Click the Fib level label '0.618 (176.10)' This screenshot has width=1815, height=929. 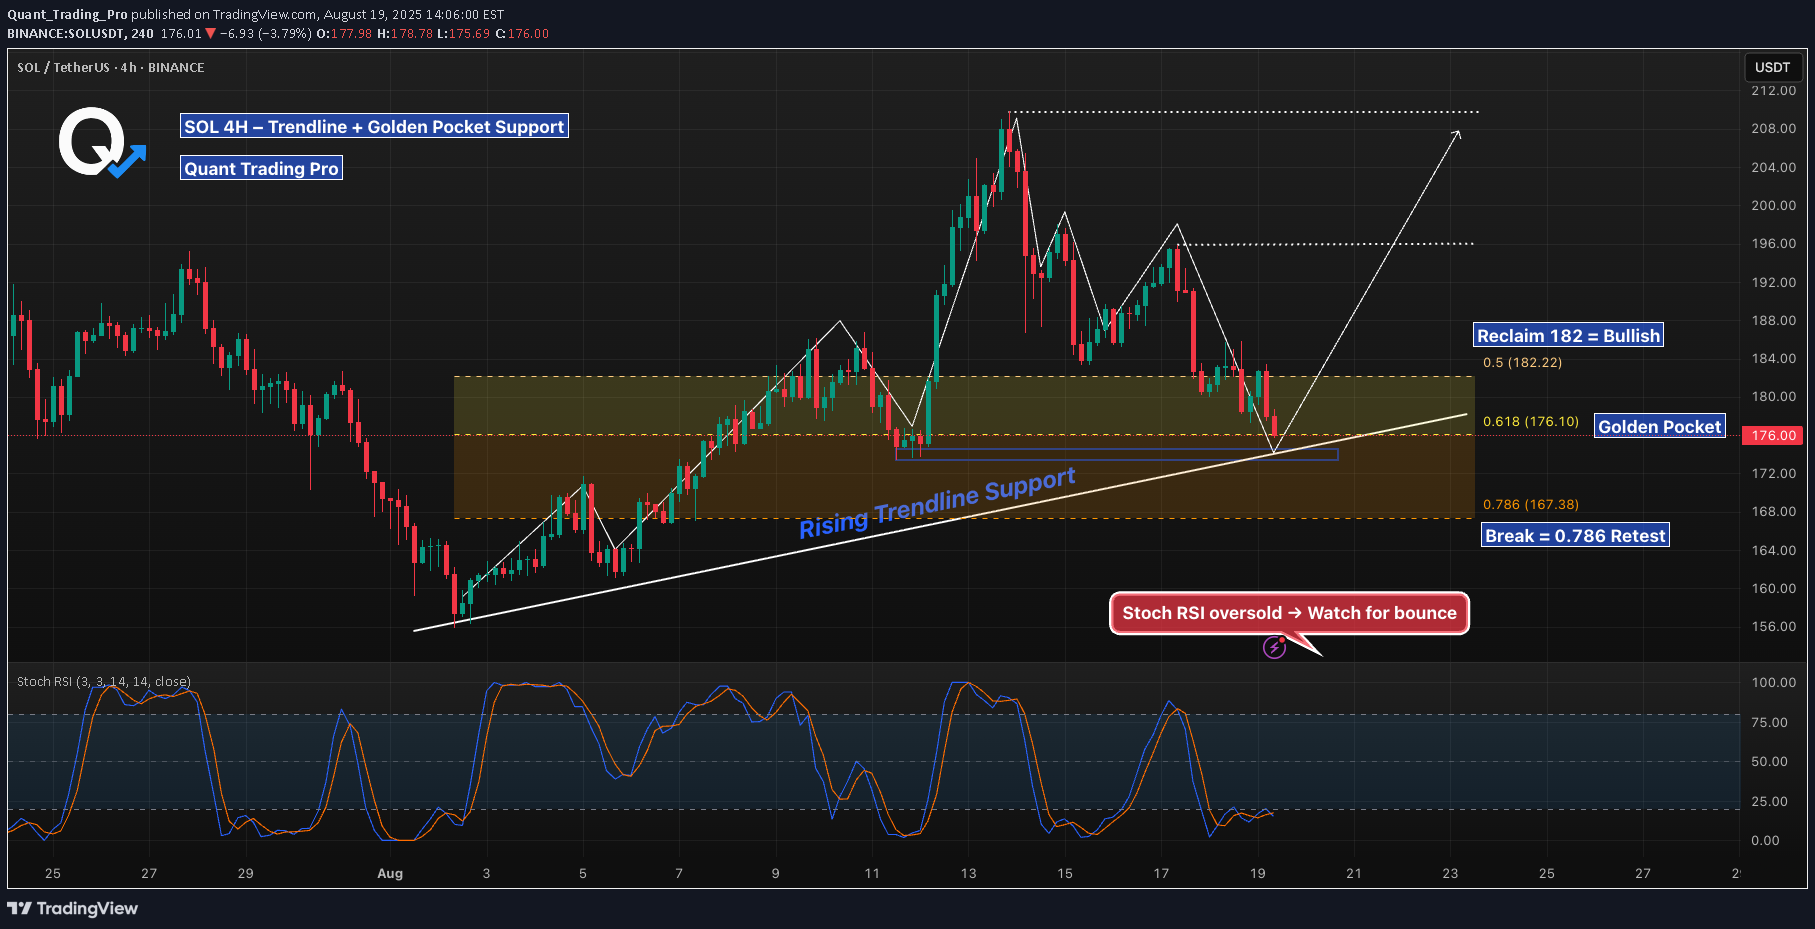pos(1531,421)
